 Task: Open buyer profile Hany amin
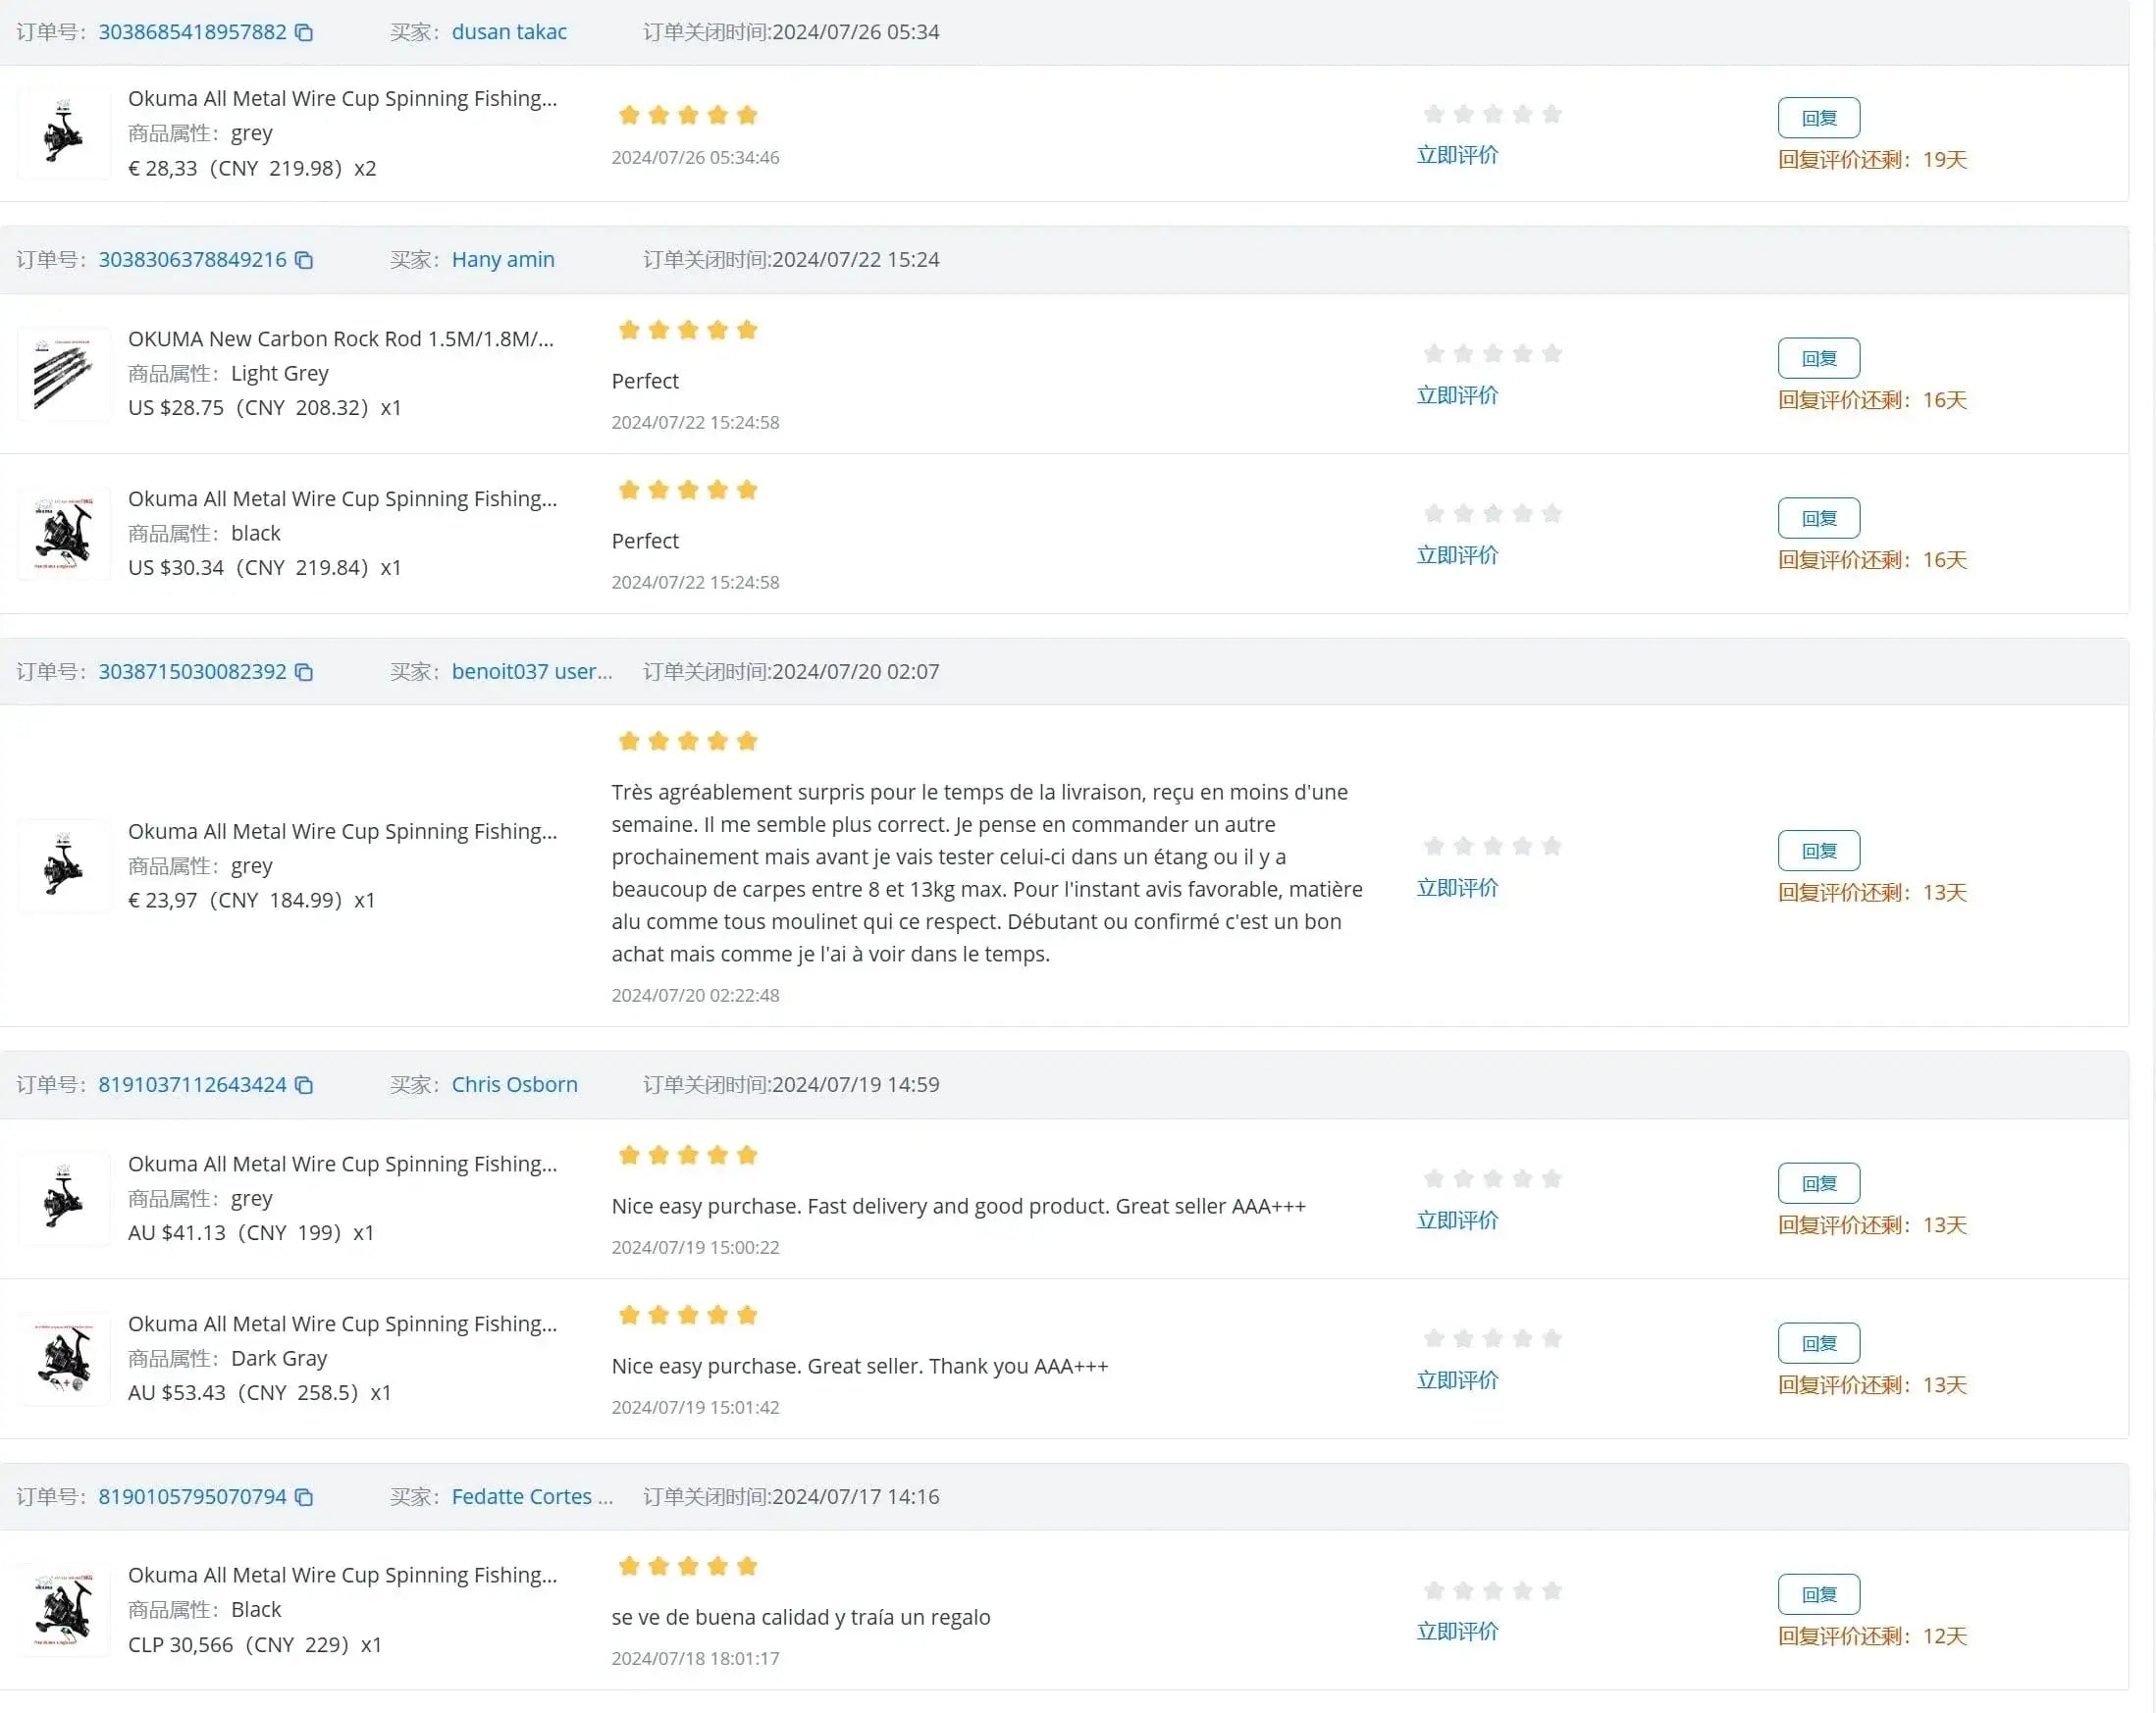click(x=503, y=260)
